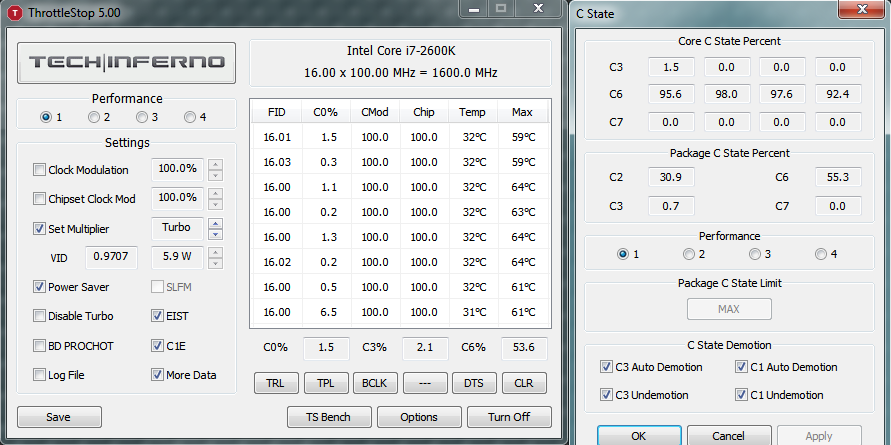Select Performance profile 3 in ThrottleStop window
This screenshot has height=445, width=891.
pyautogui.click(x=141, y=117)
